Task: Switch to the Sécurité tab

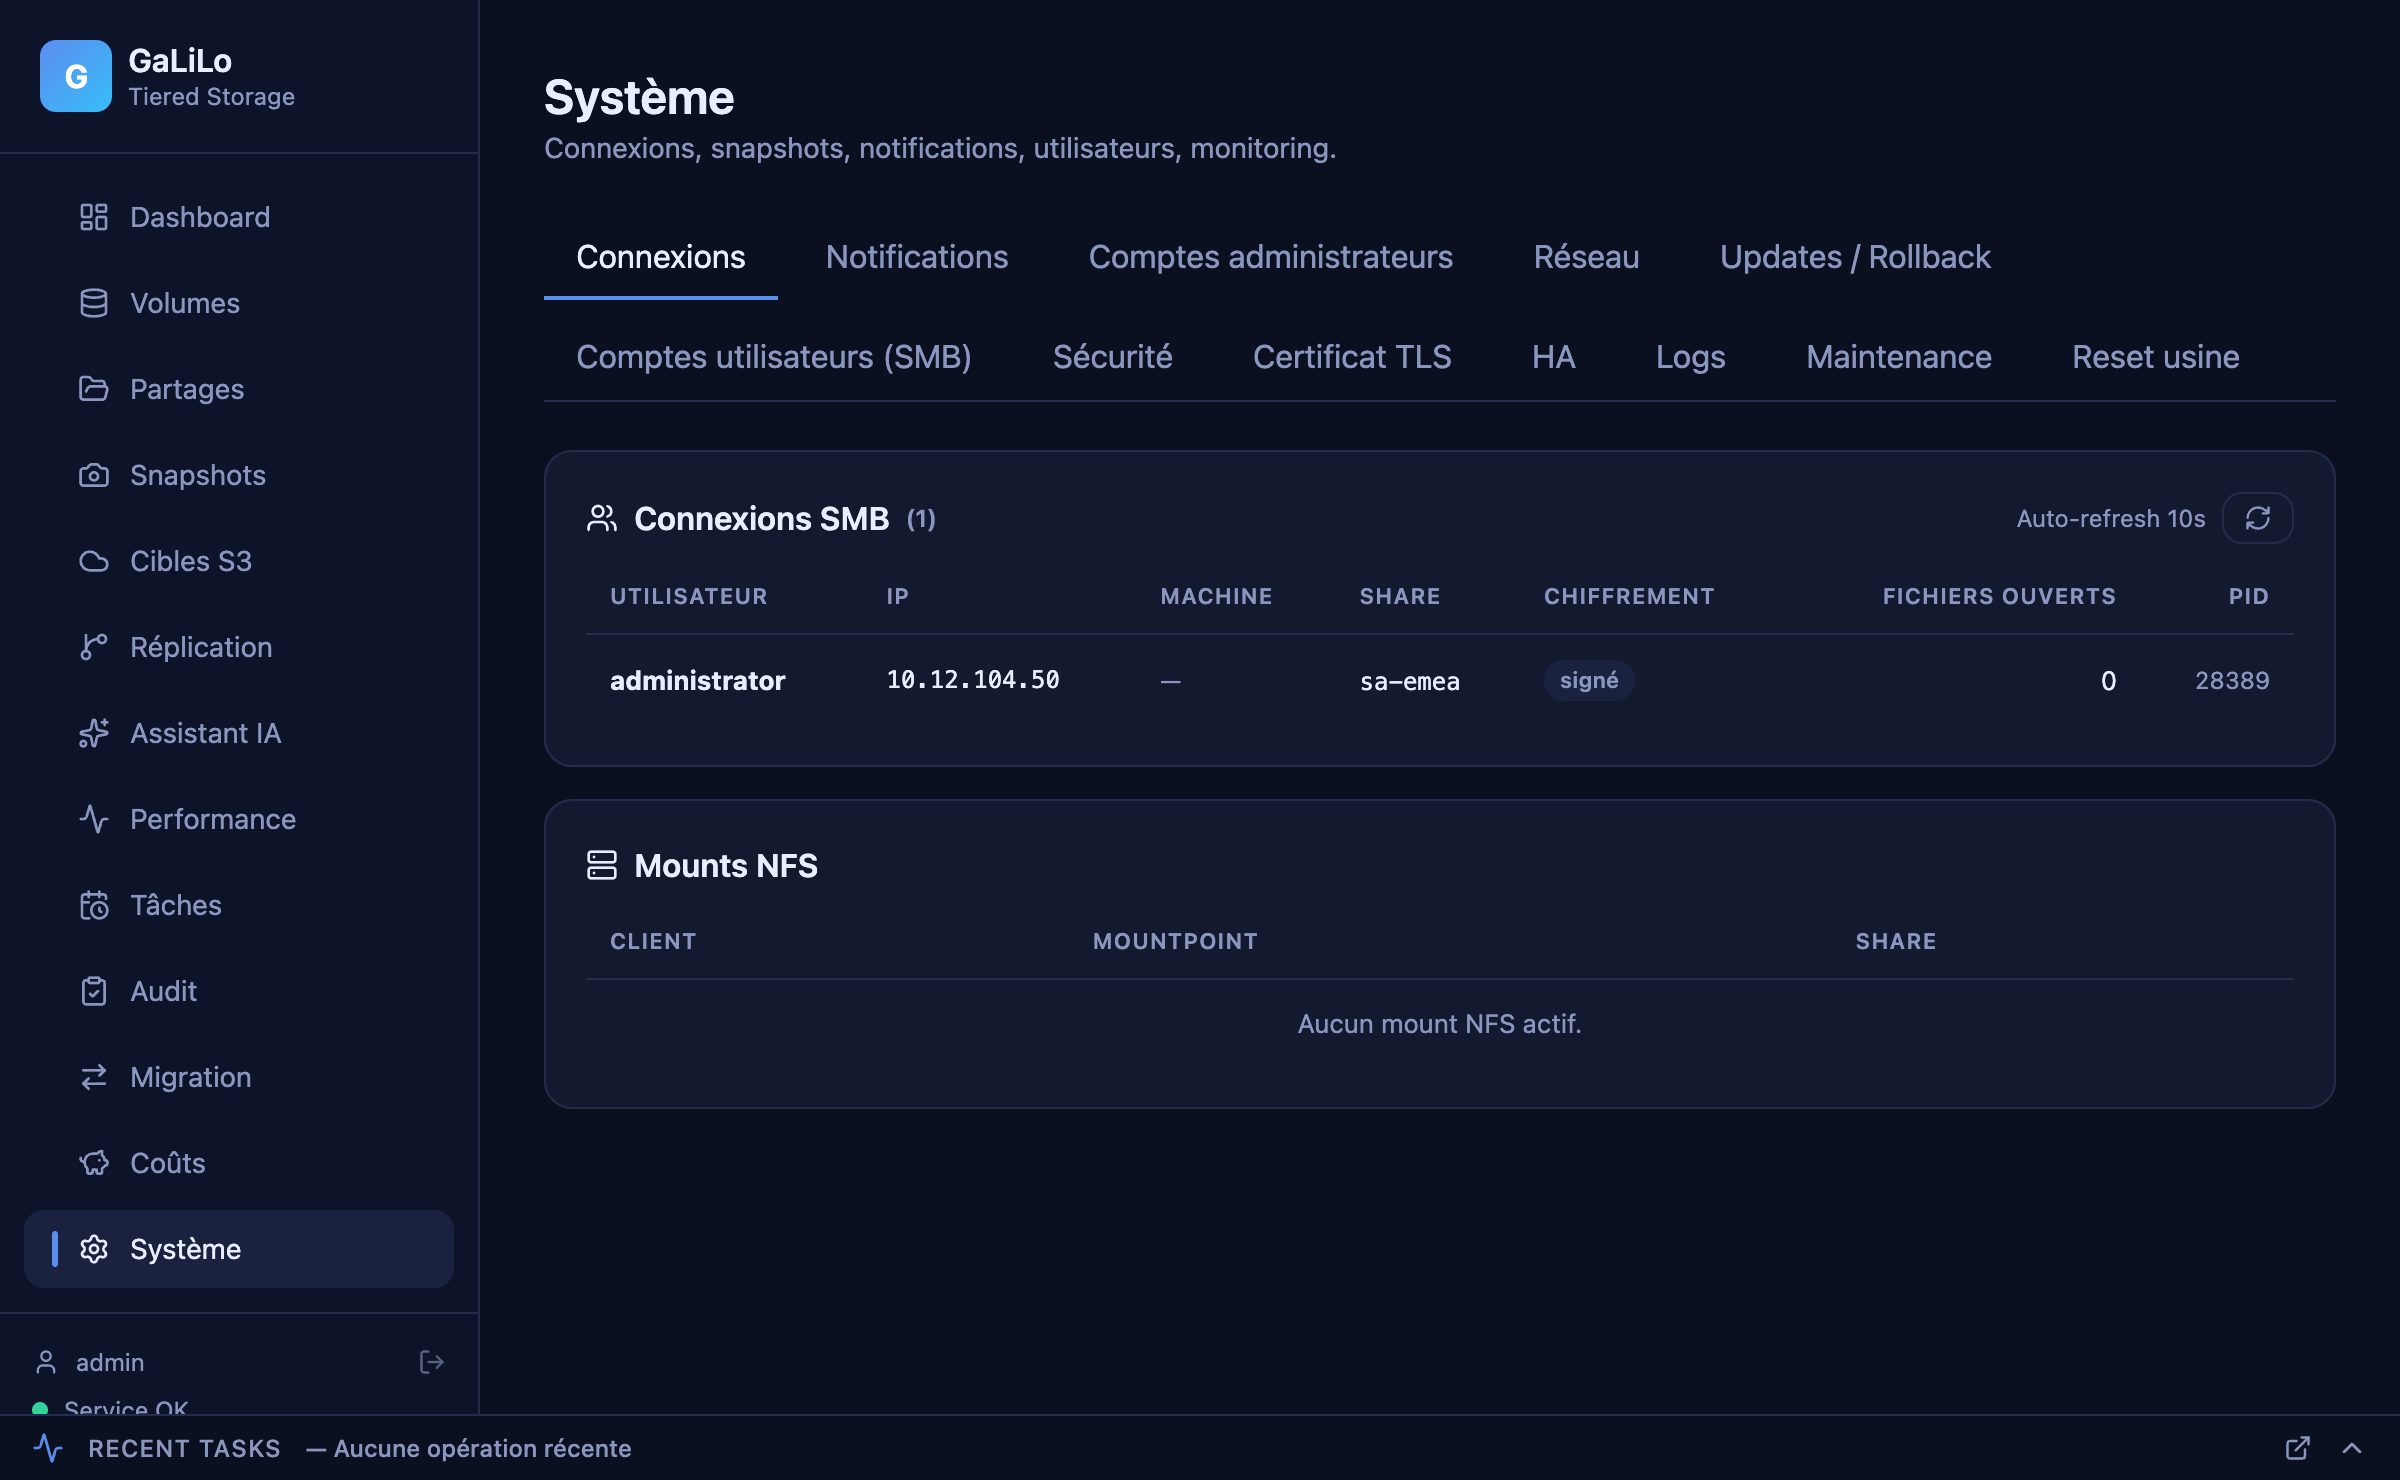Action: pyautogui.click(x=1113, y=357)
